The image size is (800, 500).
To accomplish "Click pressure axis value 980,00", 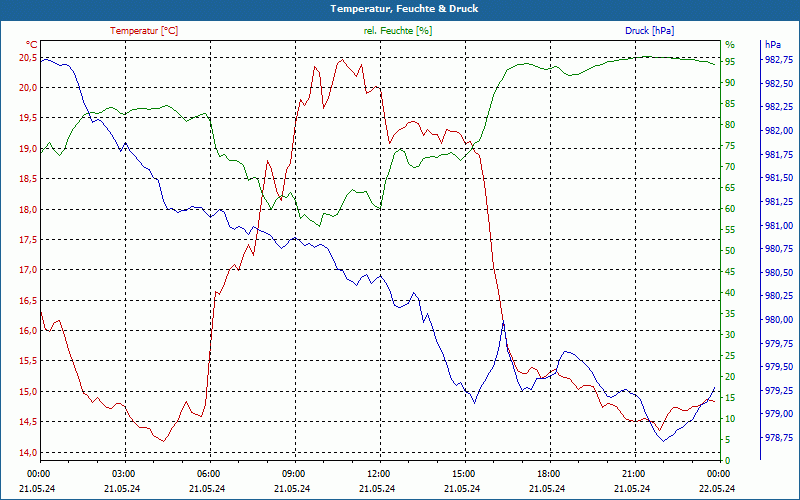I will (x=779, y=319).
